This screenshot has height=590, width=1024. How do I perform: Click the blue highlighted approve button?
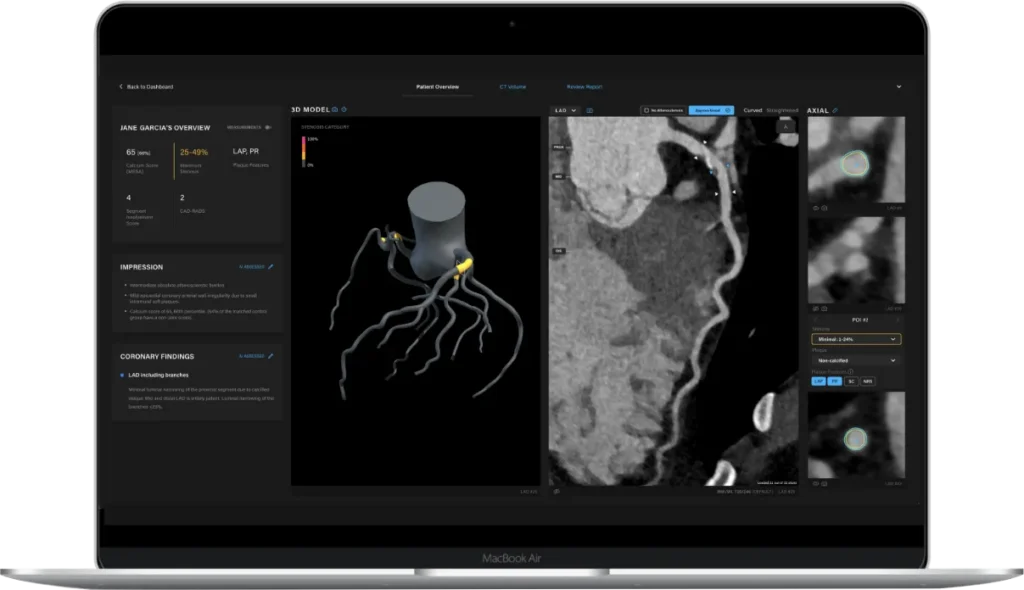click(711, 110)
